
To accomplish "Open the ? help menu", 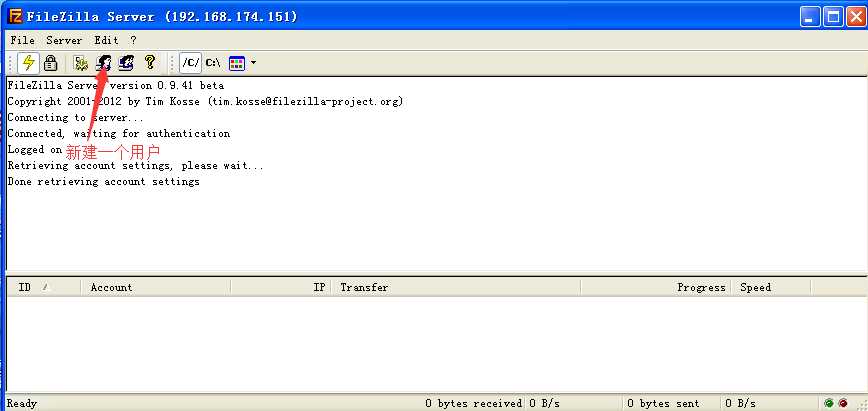I will pyautogui.click(x=133, y=40).
